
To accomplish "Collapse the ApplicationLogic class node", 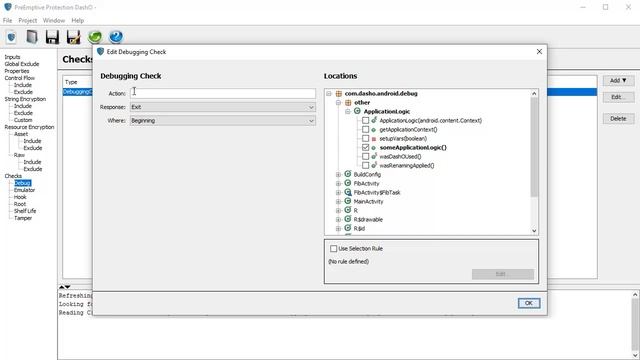I will (348, 111).
